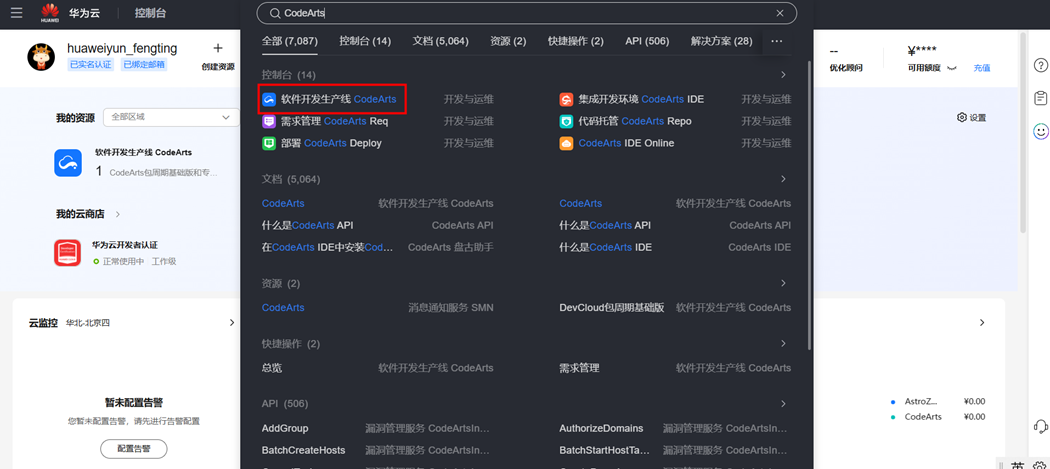The height and width of the screenshot is (469, 1050).
Task: Click the page scrollbar at far right
Action: pos(1023,134)
